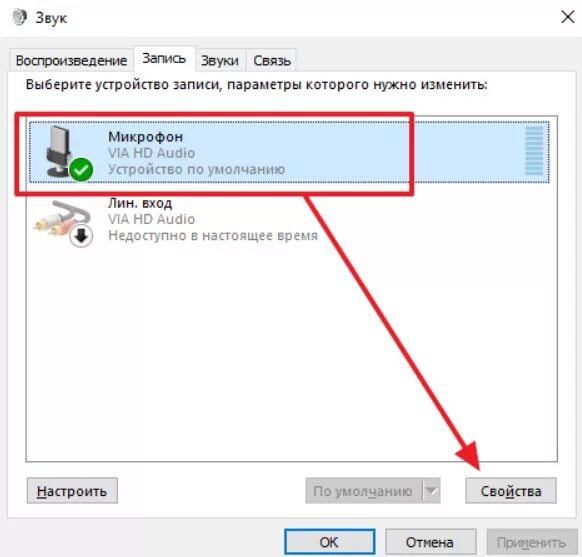Viewport: 582px width, 557px height.
Task: Open the Звуки tab
Action: 220,60
